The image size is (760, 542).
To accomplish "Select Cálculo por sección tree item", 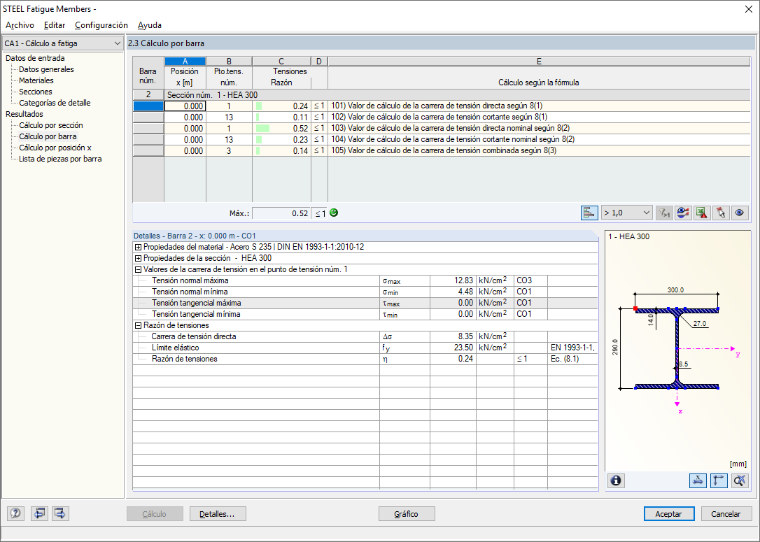I will [51, 125].
